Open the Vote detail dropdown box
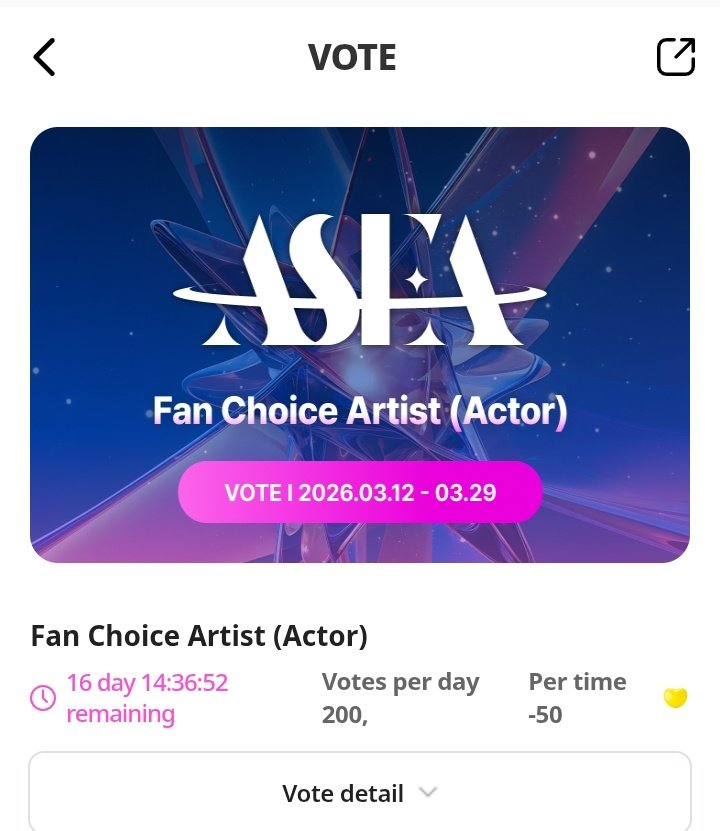The height and width of the screenshot is (831, 720). click(x=360, y=791)
